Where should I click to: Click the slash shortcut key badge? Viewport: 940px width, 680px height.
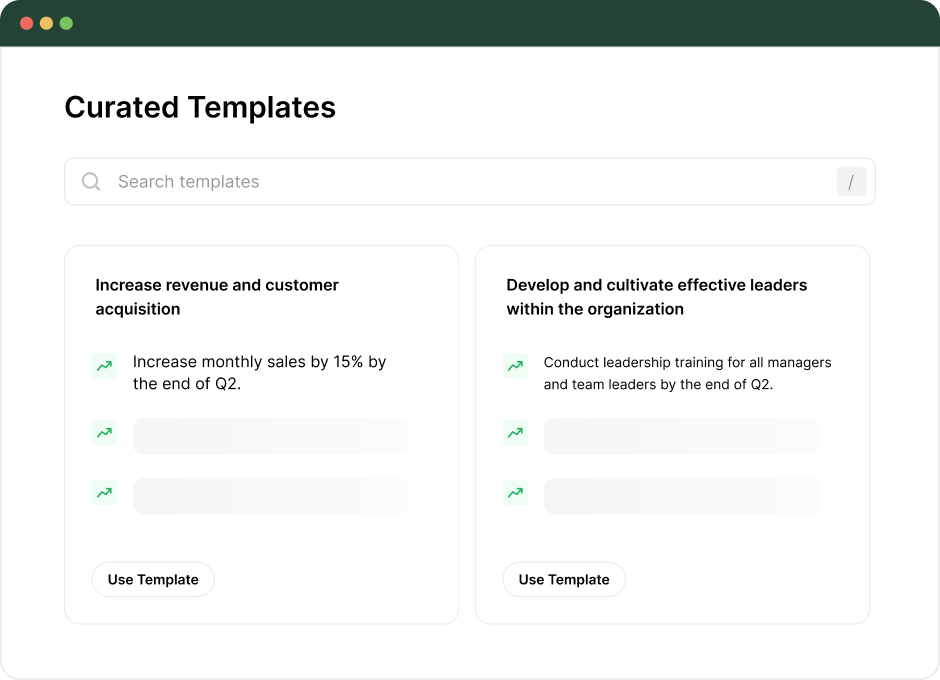[851, 182]
